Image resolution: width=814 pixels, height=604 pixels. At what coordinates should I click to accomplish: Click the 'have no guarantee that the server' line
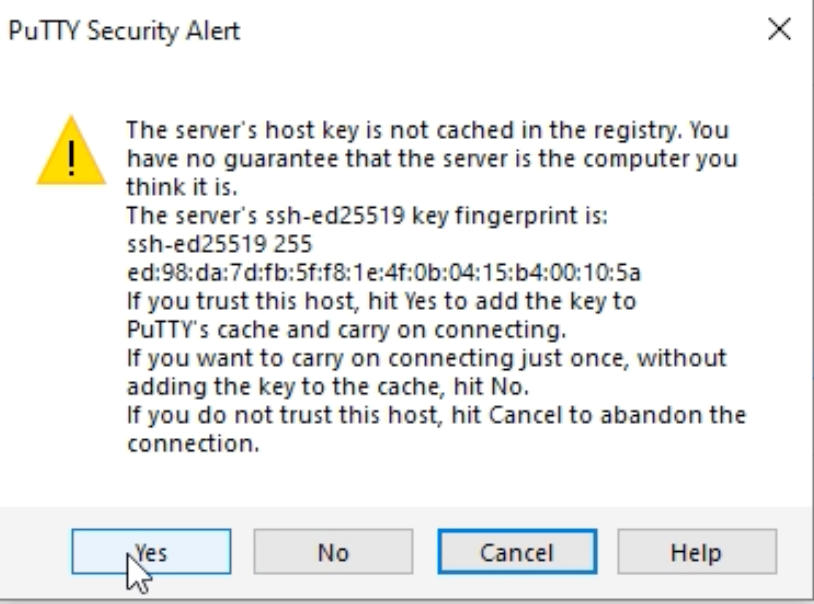point(432,159)
